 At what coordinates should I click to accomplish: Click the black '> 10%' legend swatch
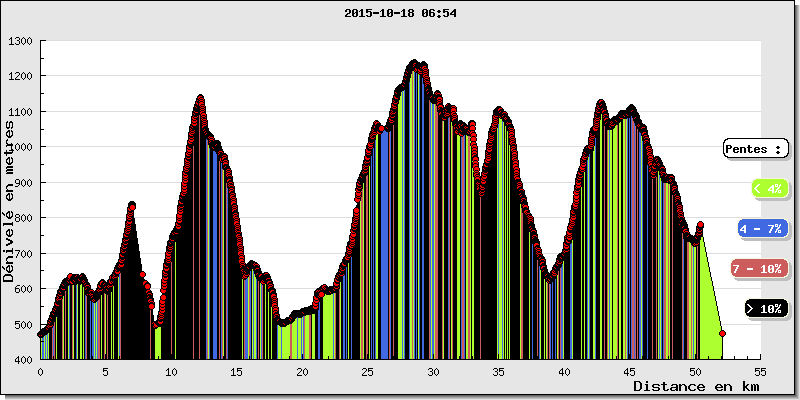pyautogui.click(x=766, y=309)
